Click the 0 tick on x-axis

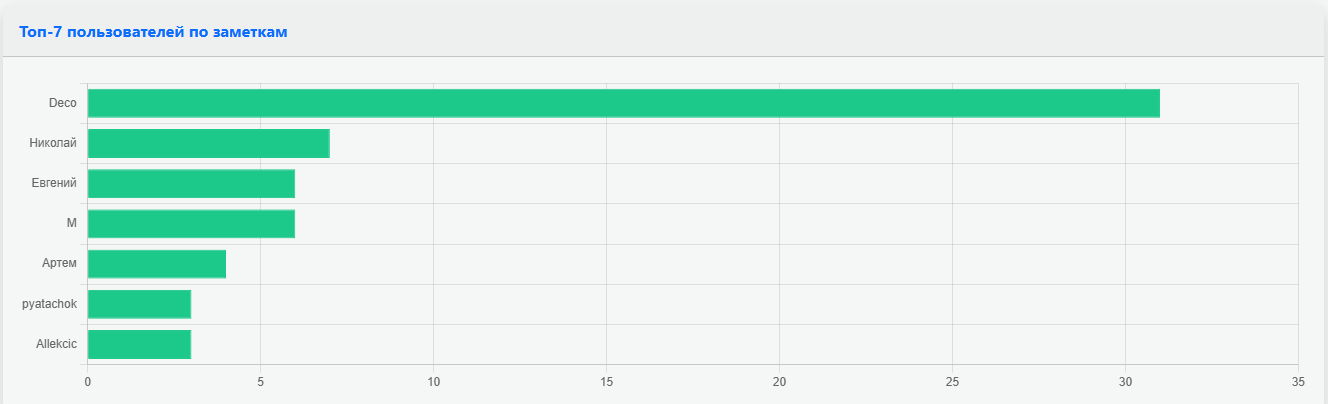pos(88,381)
